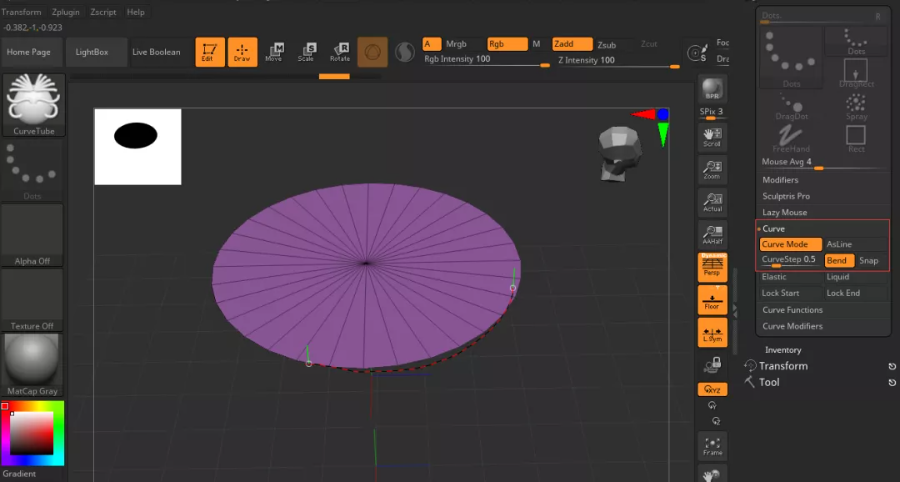Toggle XYZ rotation mode
Screen dimensions: 900x482
click(x=712, y=390)
